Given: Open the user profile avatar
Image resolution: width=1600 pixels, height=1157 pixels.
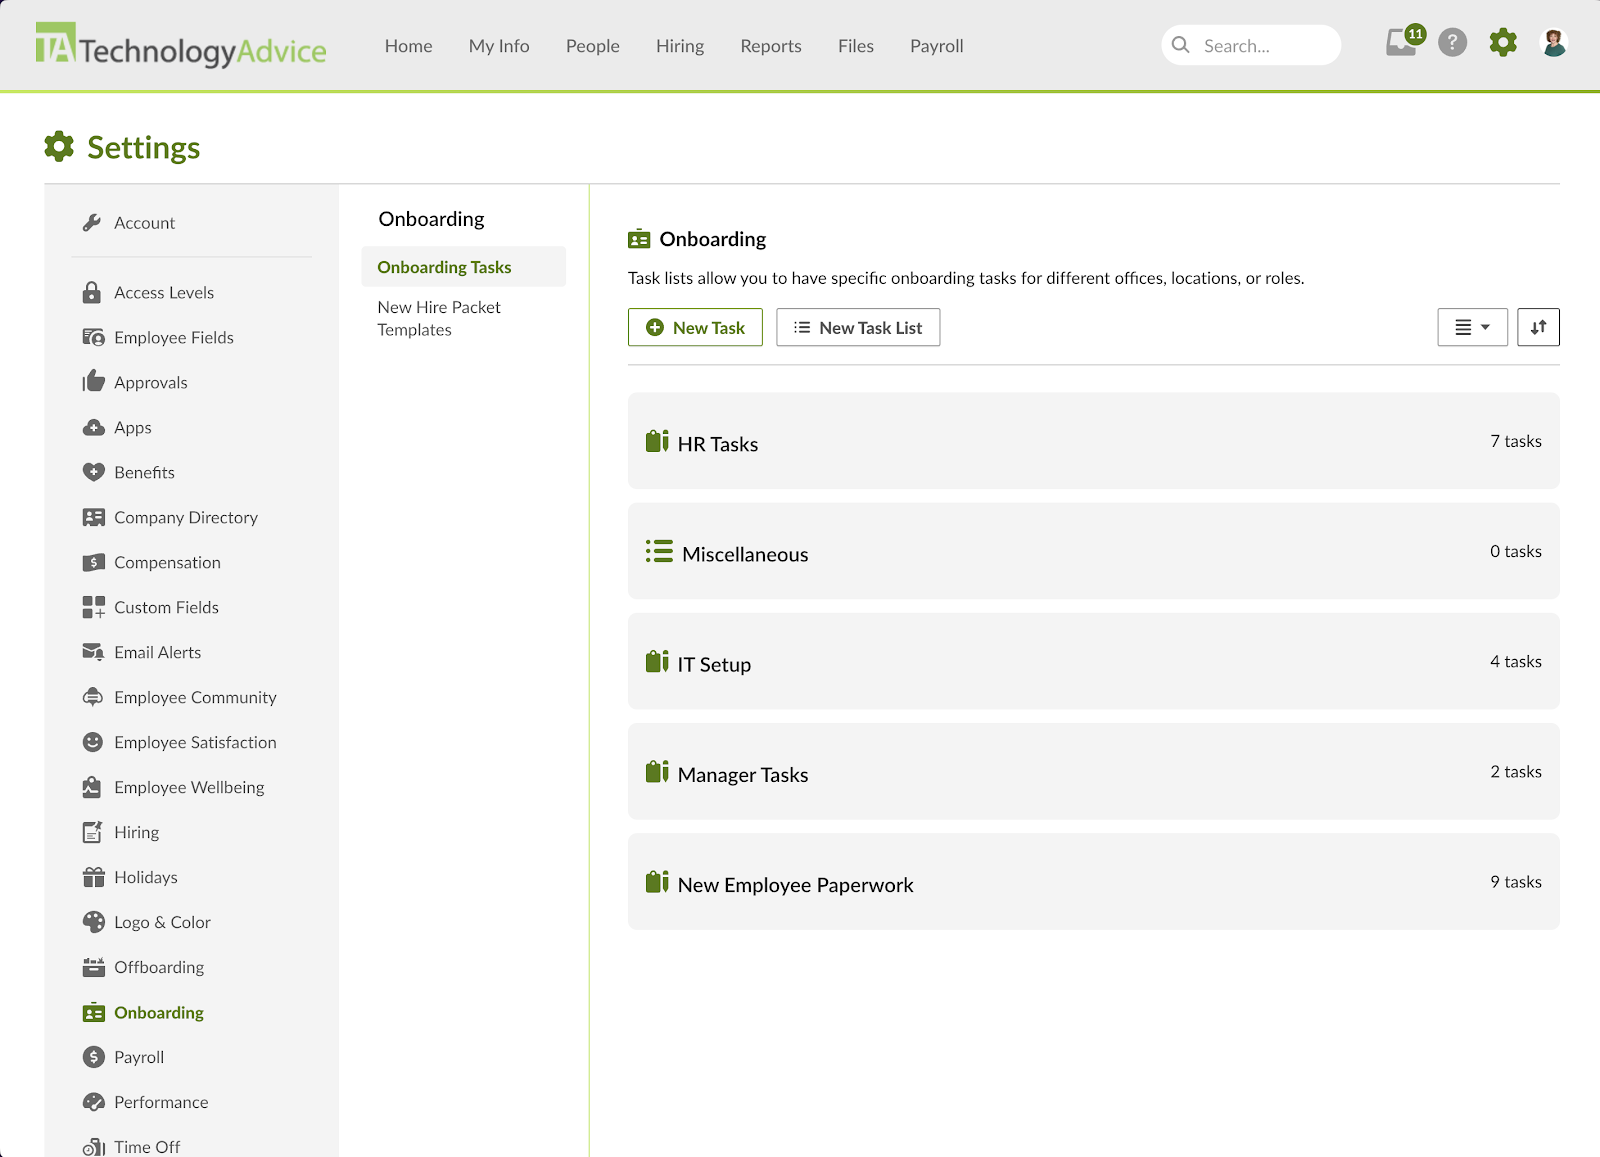Looking at the screenshot, I should point(1554,43).
